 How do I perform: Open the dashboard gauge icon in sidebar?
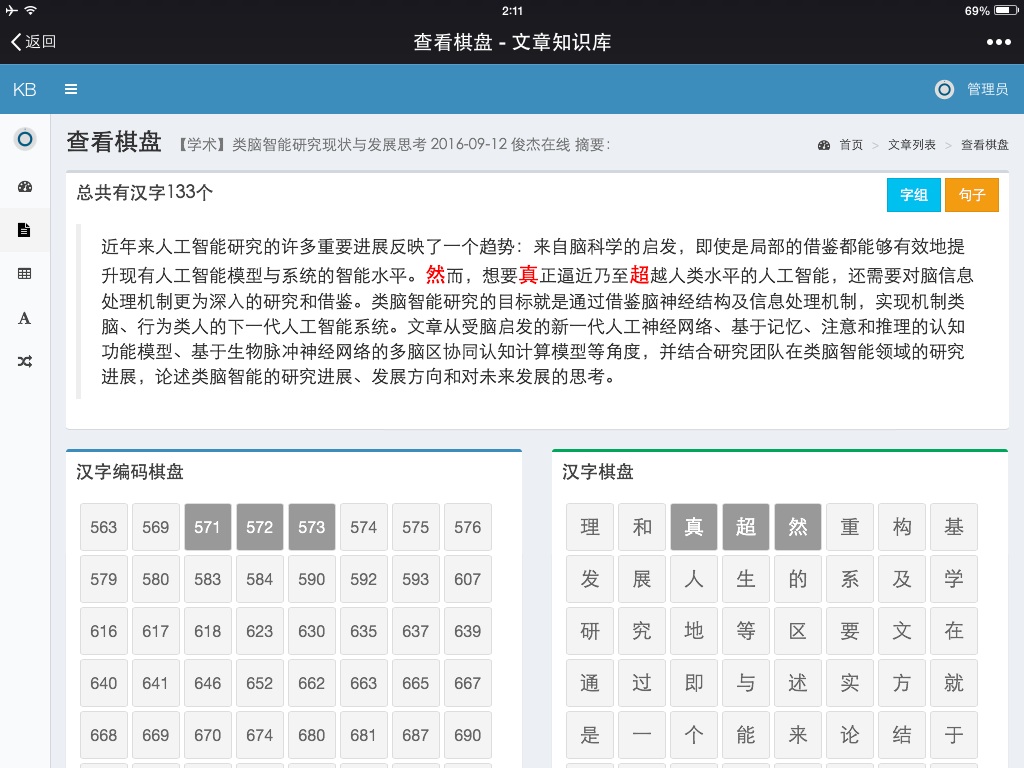click(x=25, y=186)
